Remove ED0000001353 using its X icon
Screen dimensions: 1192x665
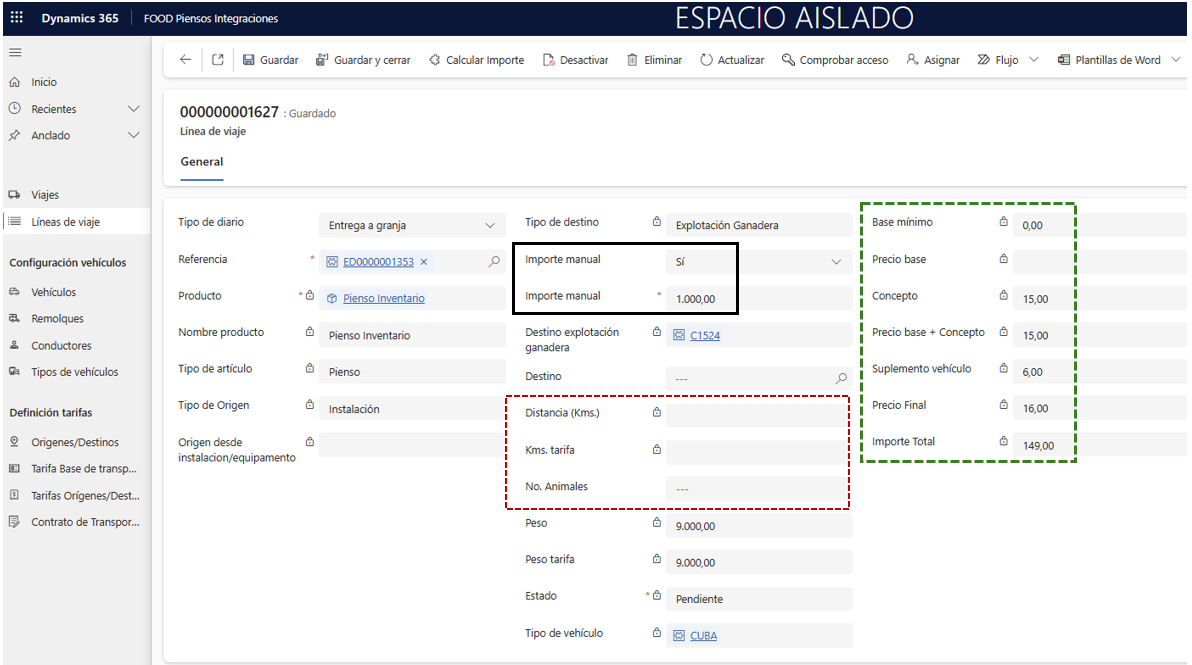[x=424, y=262]
